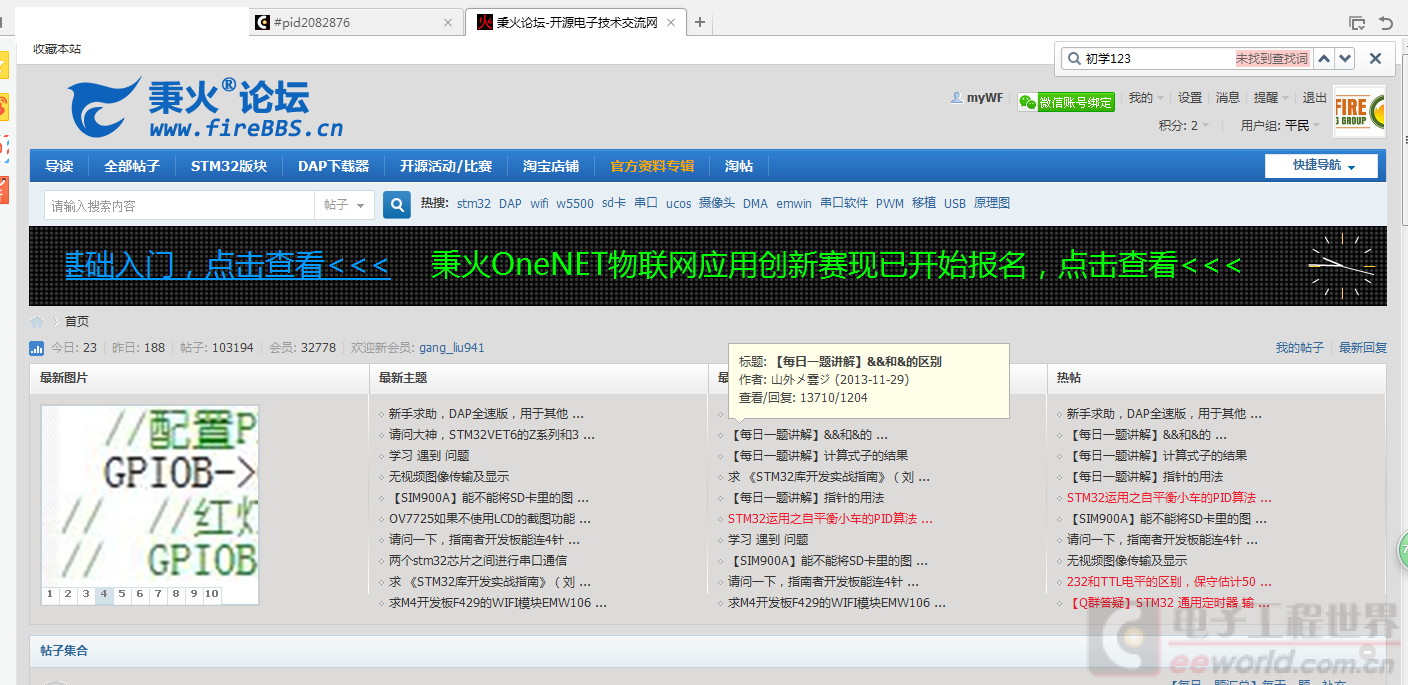
Task: Open the myWF user profile link
Action: pos(985,98)
